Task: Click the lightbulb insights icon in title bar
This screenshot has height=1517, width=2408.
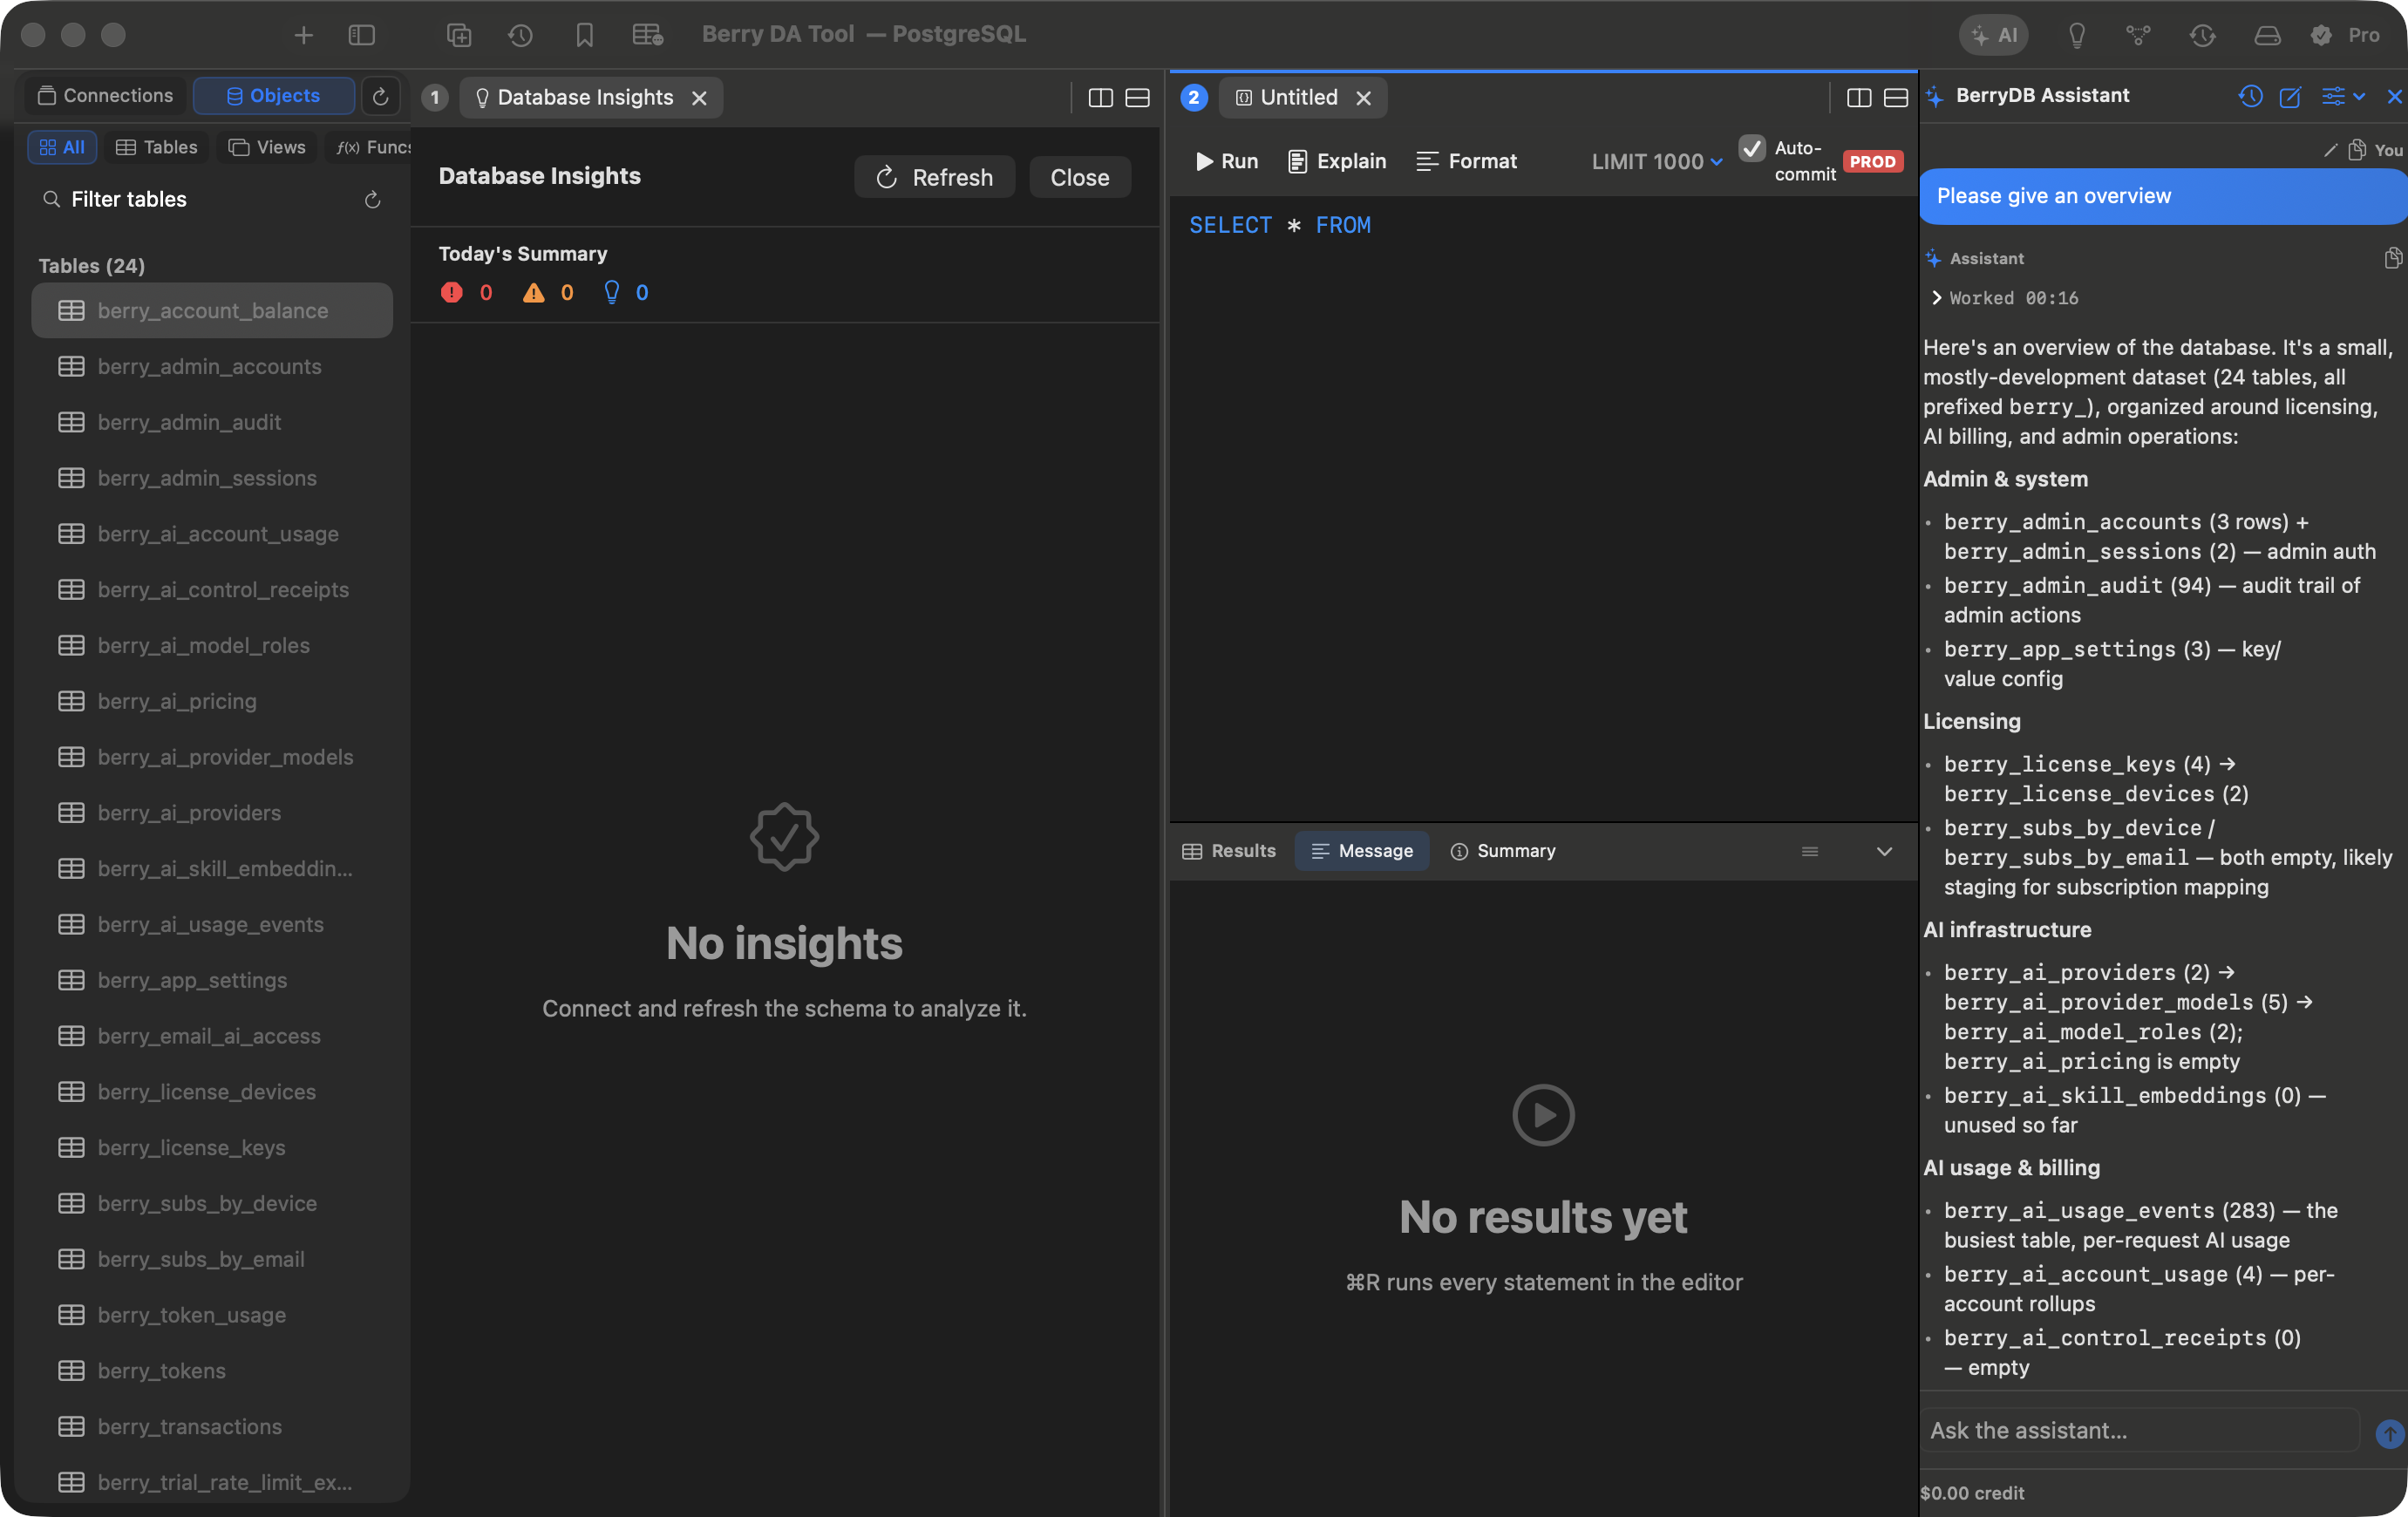Action: 2077,35
